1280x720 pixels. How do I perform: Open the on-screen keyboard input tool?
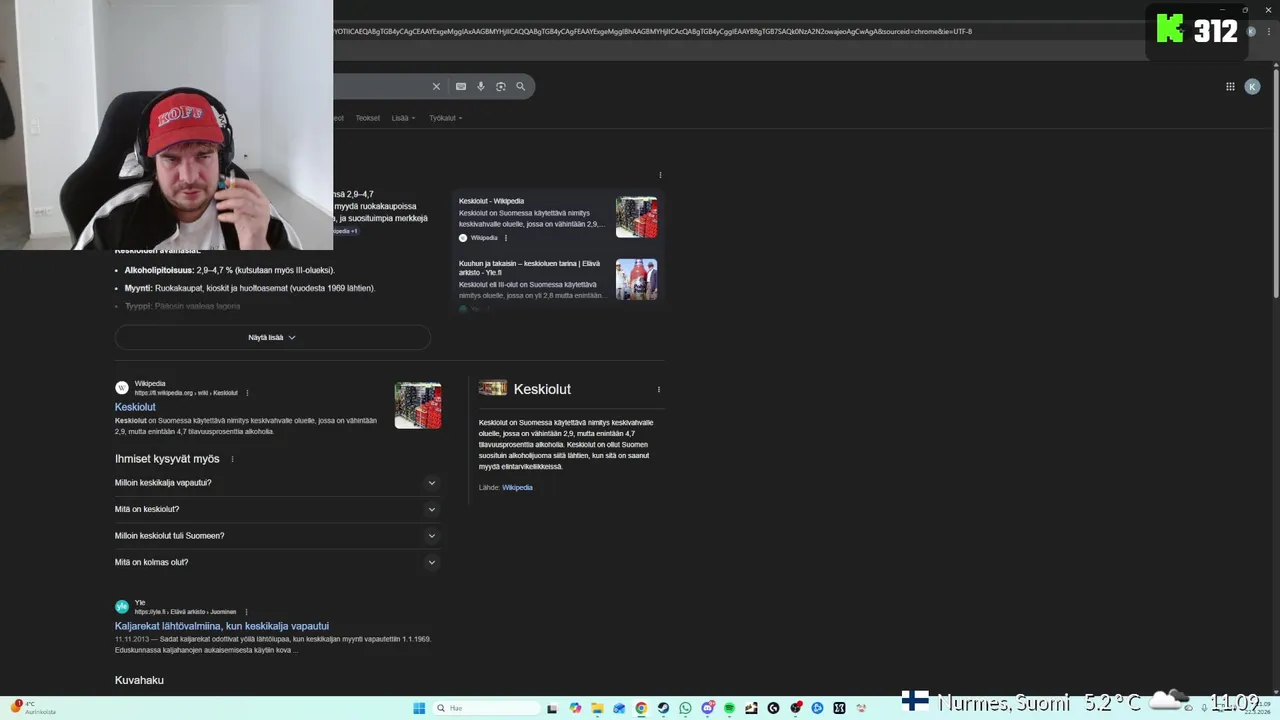pos(461,87)
